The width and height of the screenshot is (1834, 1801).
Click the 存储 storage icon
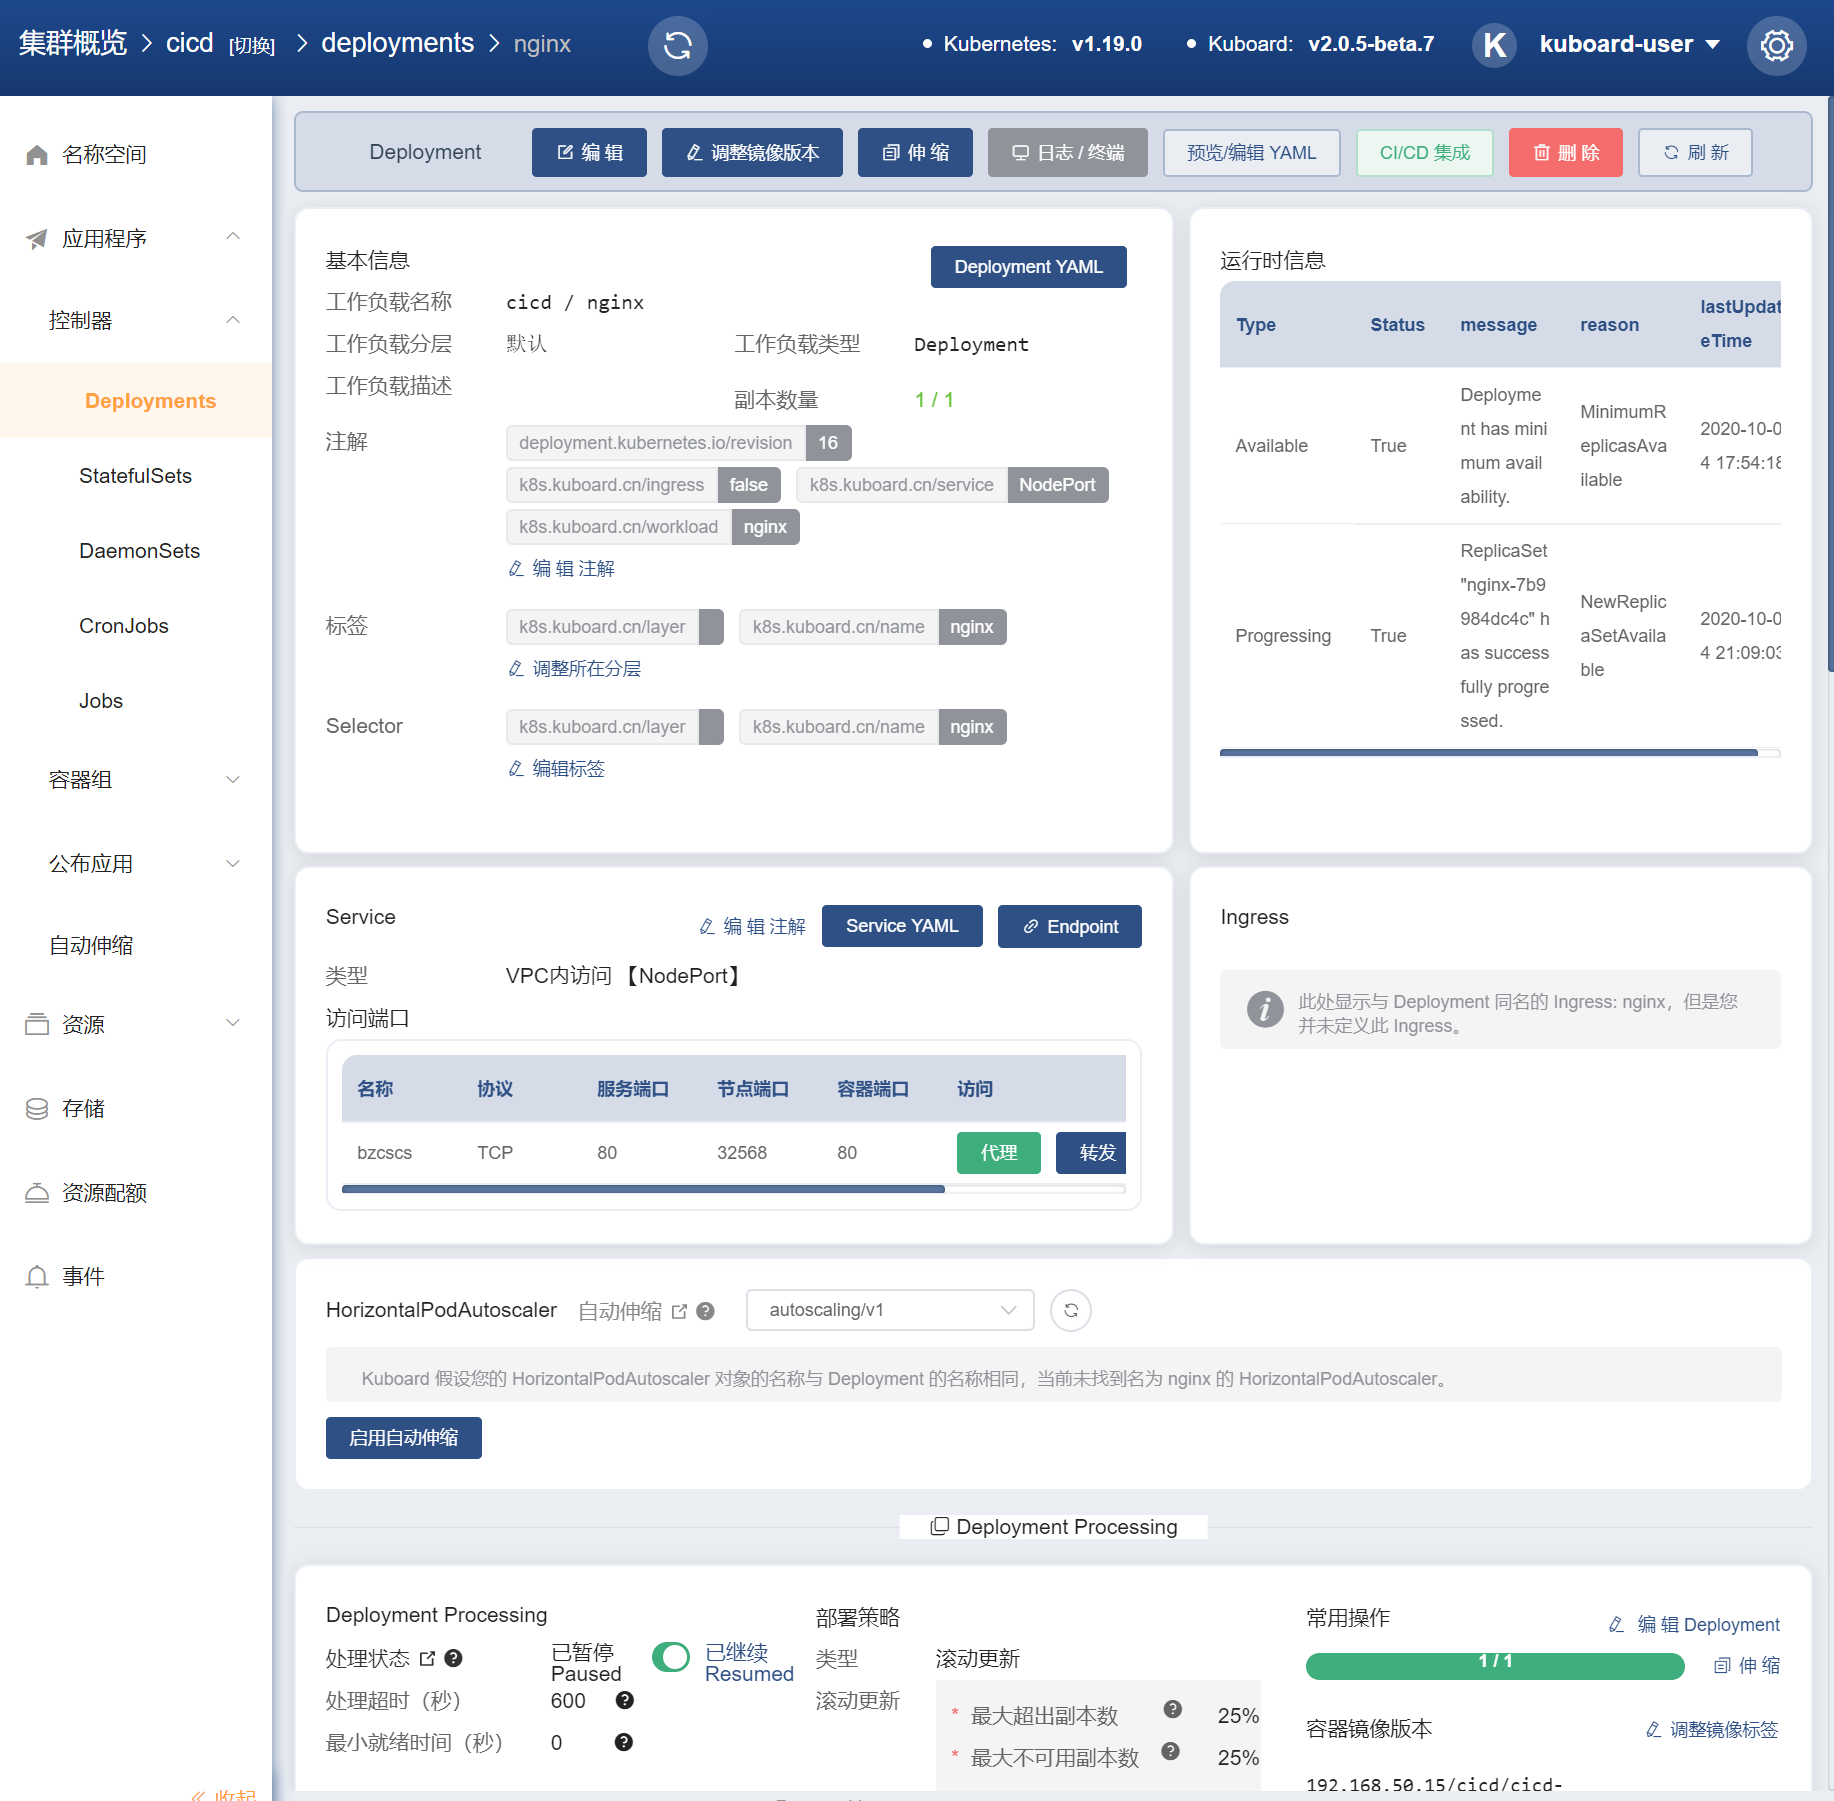(x=37, y=1108)
